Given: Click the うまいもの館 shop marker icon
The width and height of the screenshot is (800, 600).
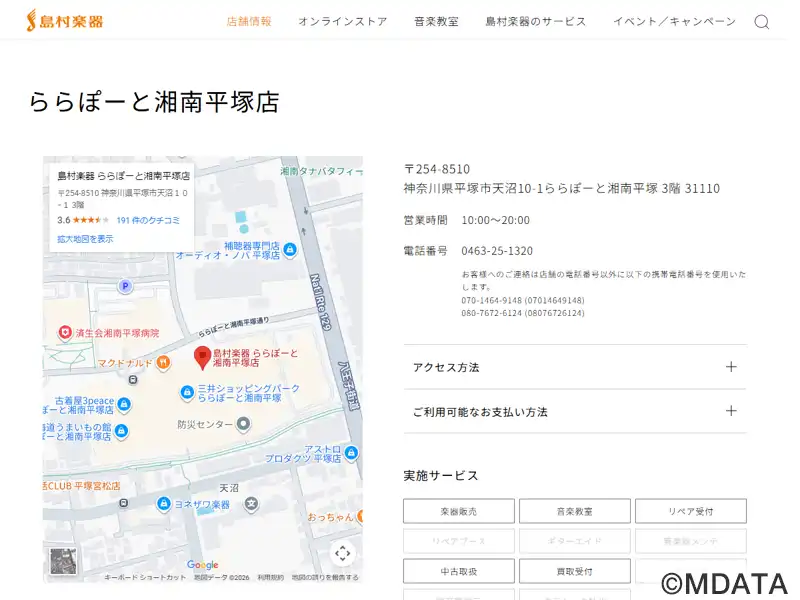Looking at the screenshot, I should click(x=121, y=432).
